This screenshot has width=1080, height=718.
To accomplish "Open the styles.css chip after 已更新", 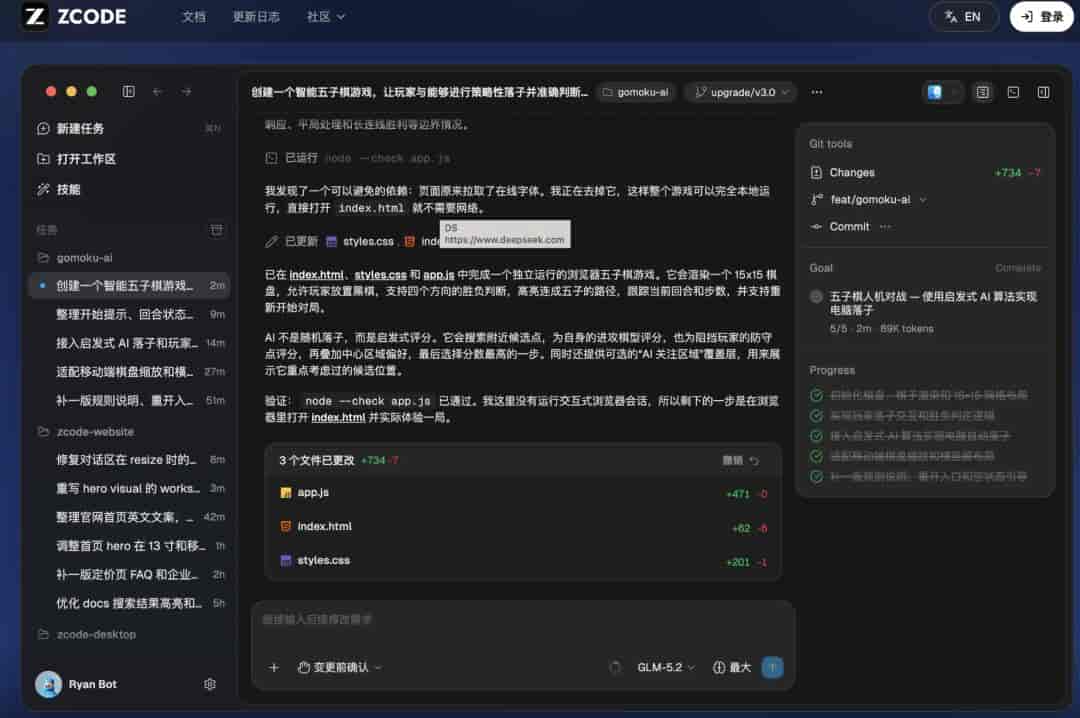I will coord(360,241).
